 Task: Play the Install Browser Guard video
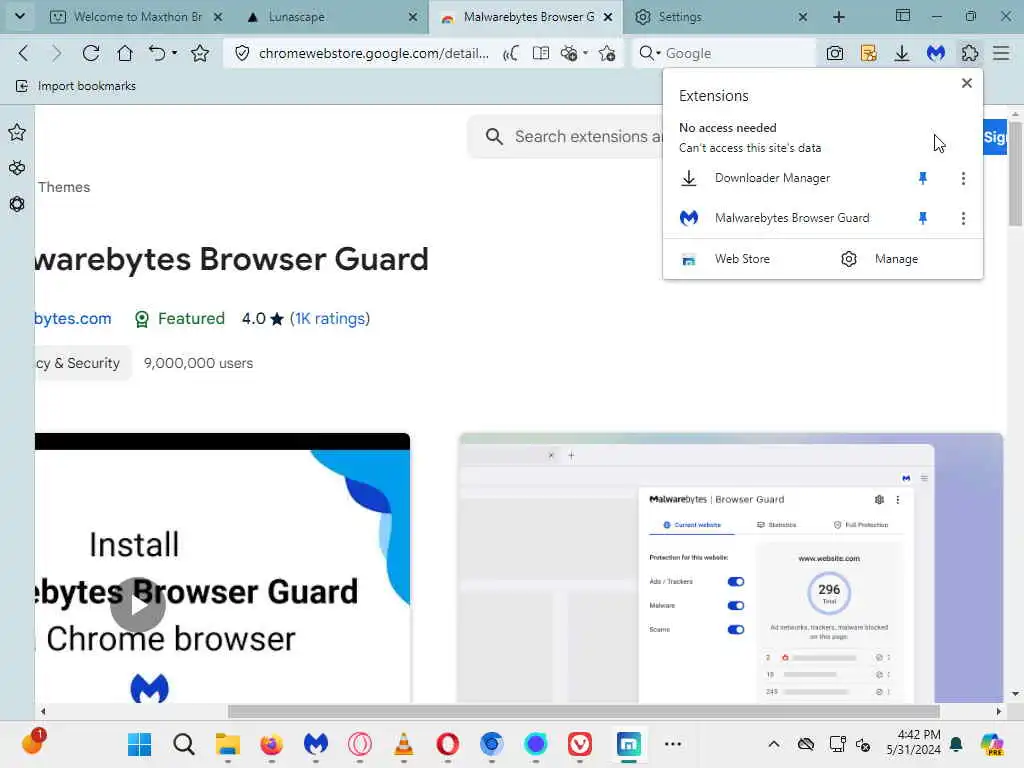pyautogui.click(x=137, y=605)
